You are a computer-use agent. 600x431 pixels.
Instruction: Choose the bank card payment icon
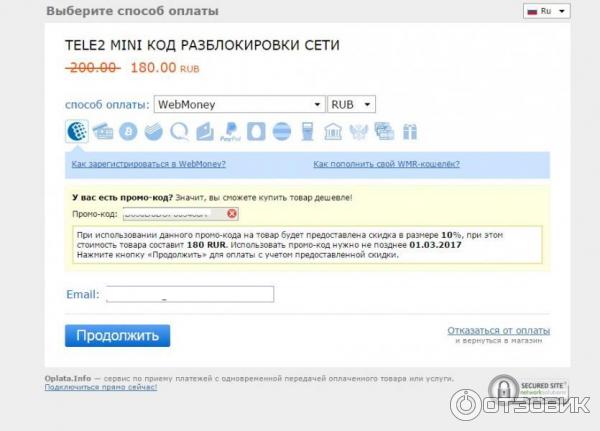click(x=103, y=132)
